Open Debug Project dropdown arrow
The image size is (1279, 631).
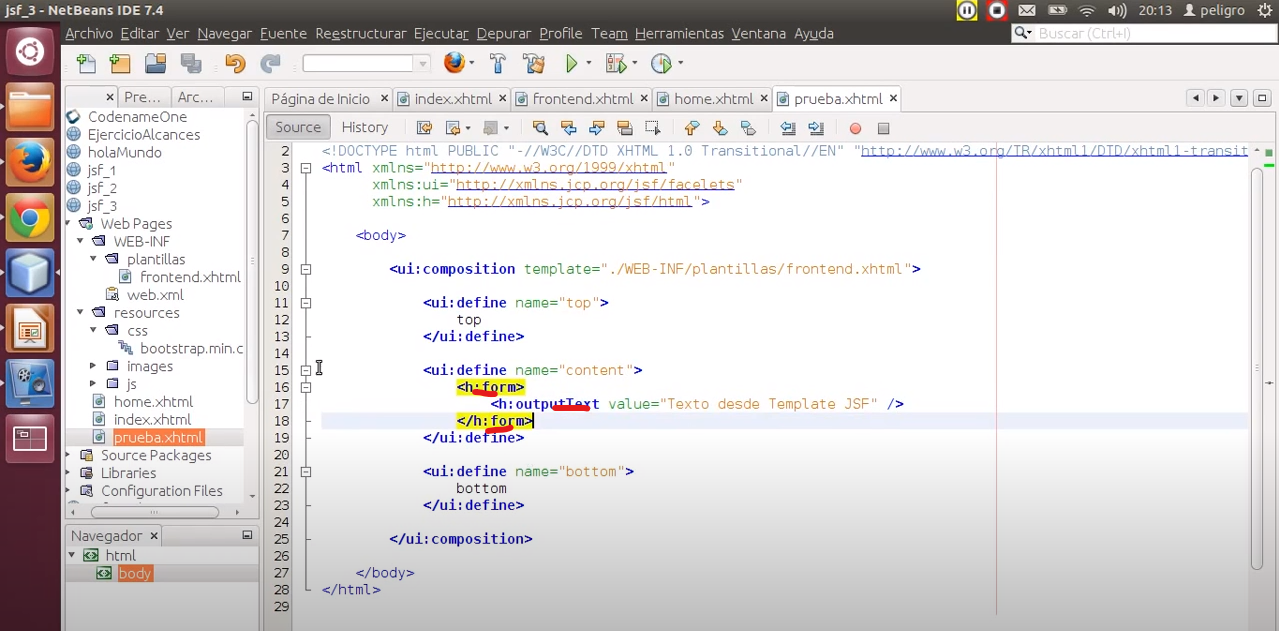pos(634,64)
